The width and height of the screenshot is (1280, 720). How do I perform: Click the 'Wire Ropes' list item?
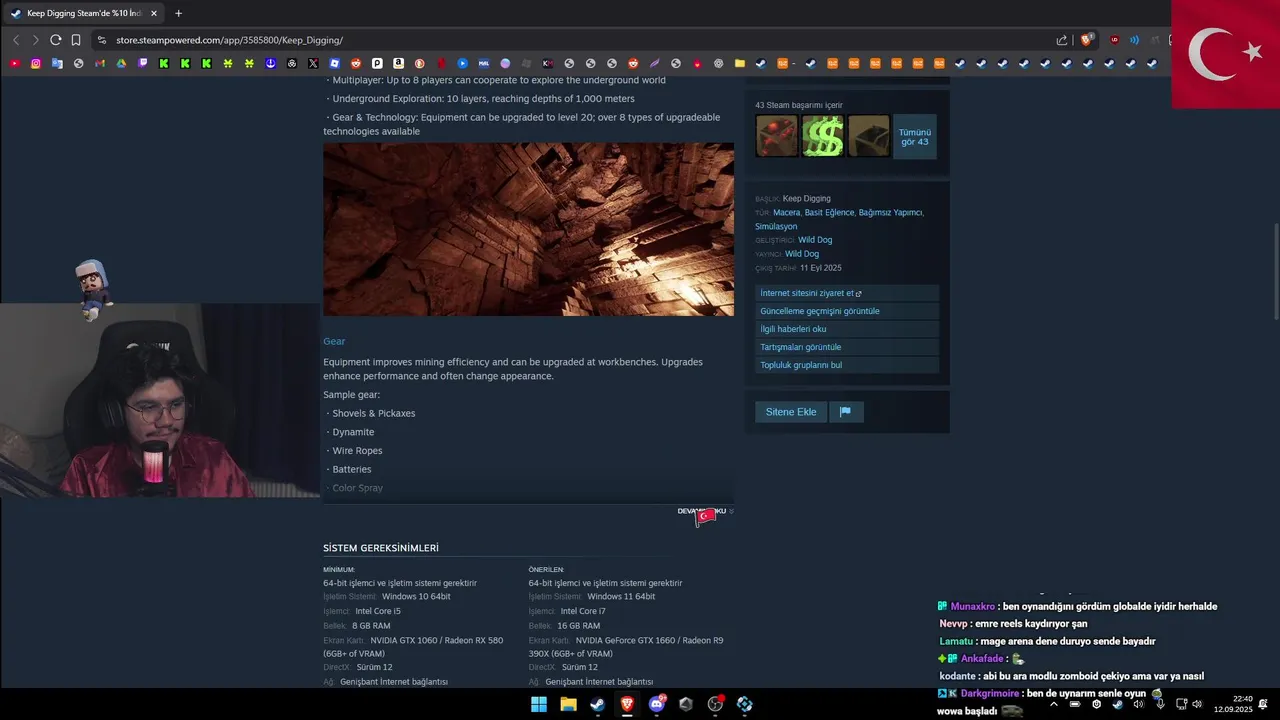pos(357,451)
